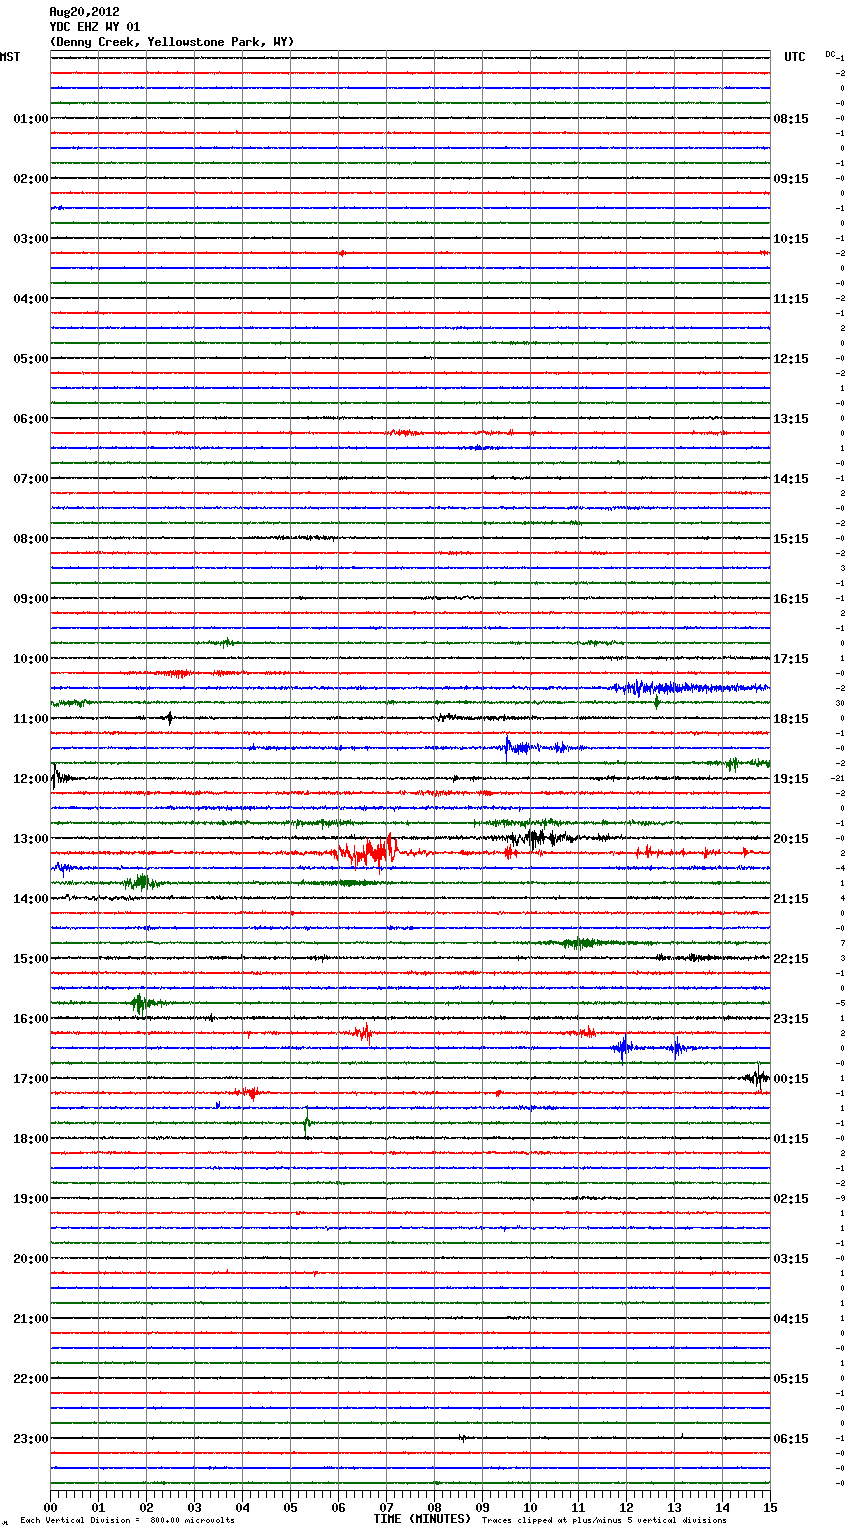850x1534 pixels.
Task: Click the DC offset column header
Action: pos(830,54)
